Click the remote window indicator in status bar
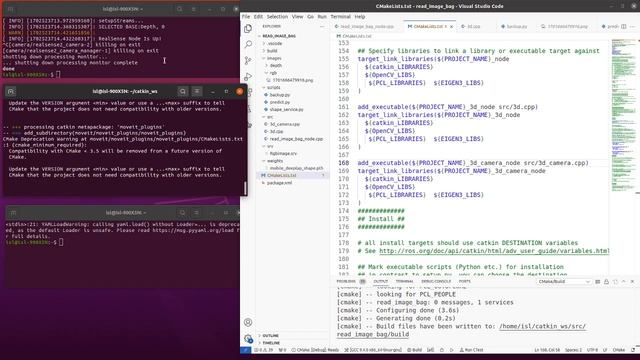 [x=245, y=350]
